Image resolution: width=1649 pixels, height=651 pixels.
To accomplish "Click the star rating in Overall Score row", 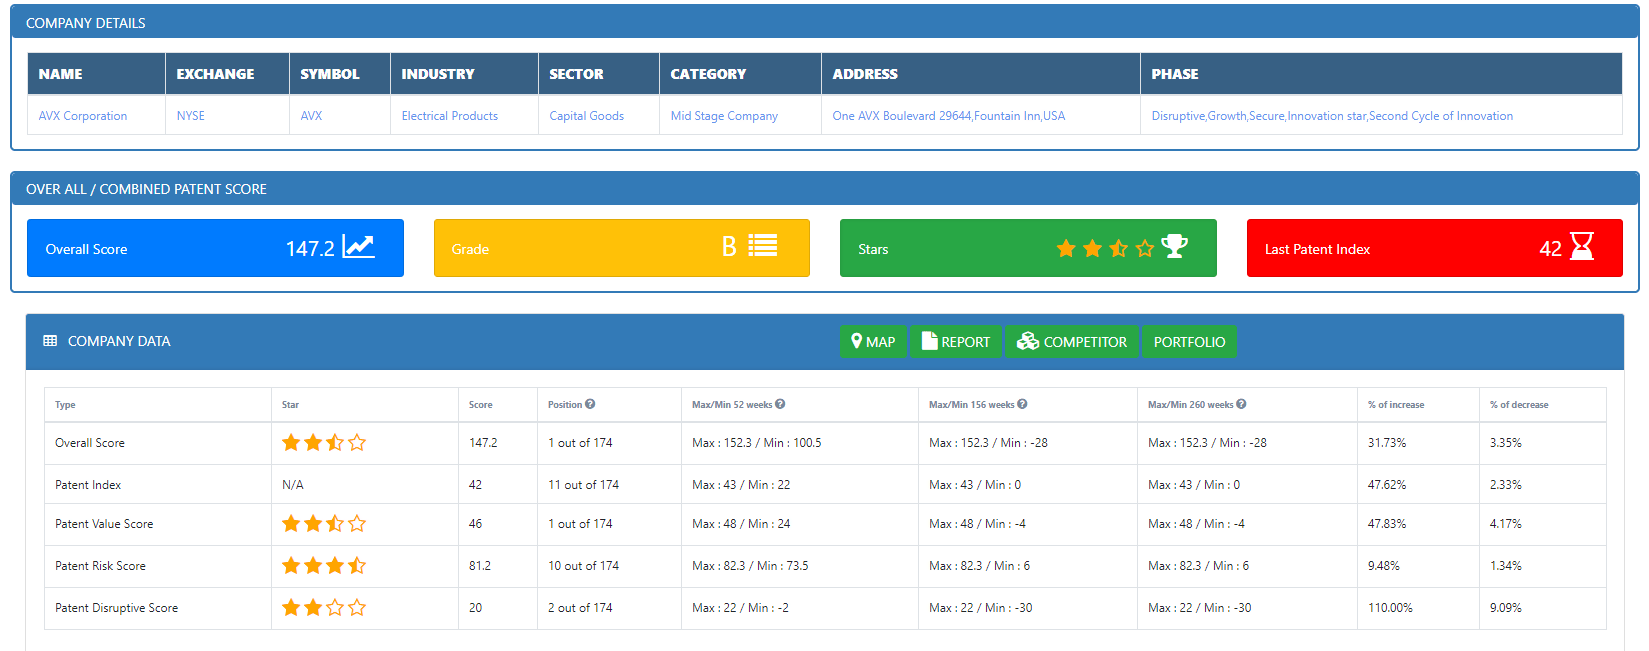I will pyautogui.click(x=324, y=442).
